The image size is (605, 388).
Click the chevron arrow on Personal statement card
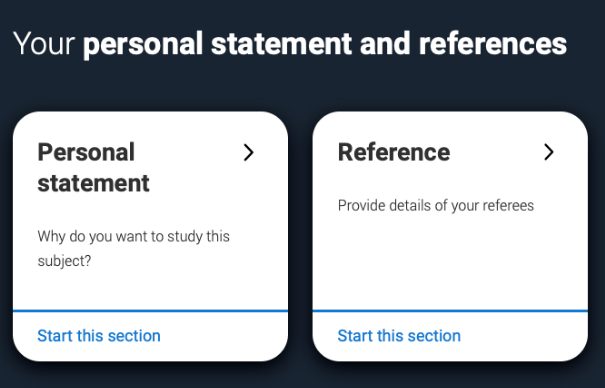coord(249,152)
